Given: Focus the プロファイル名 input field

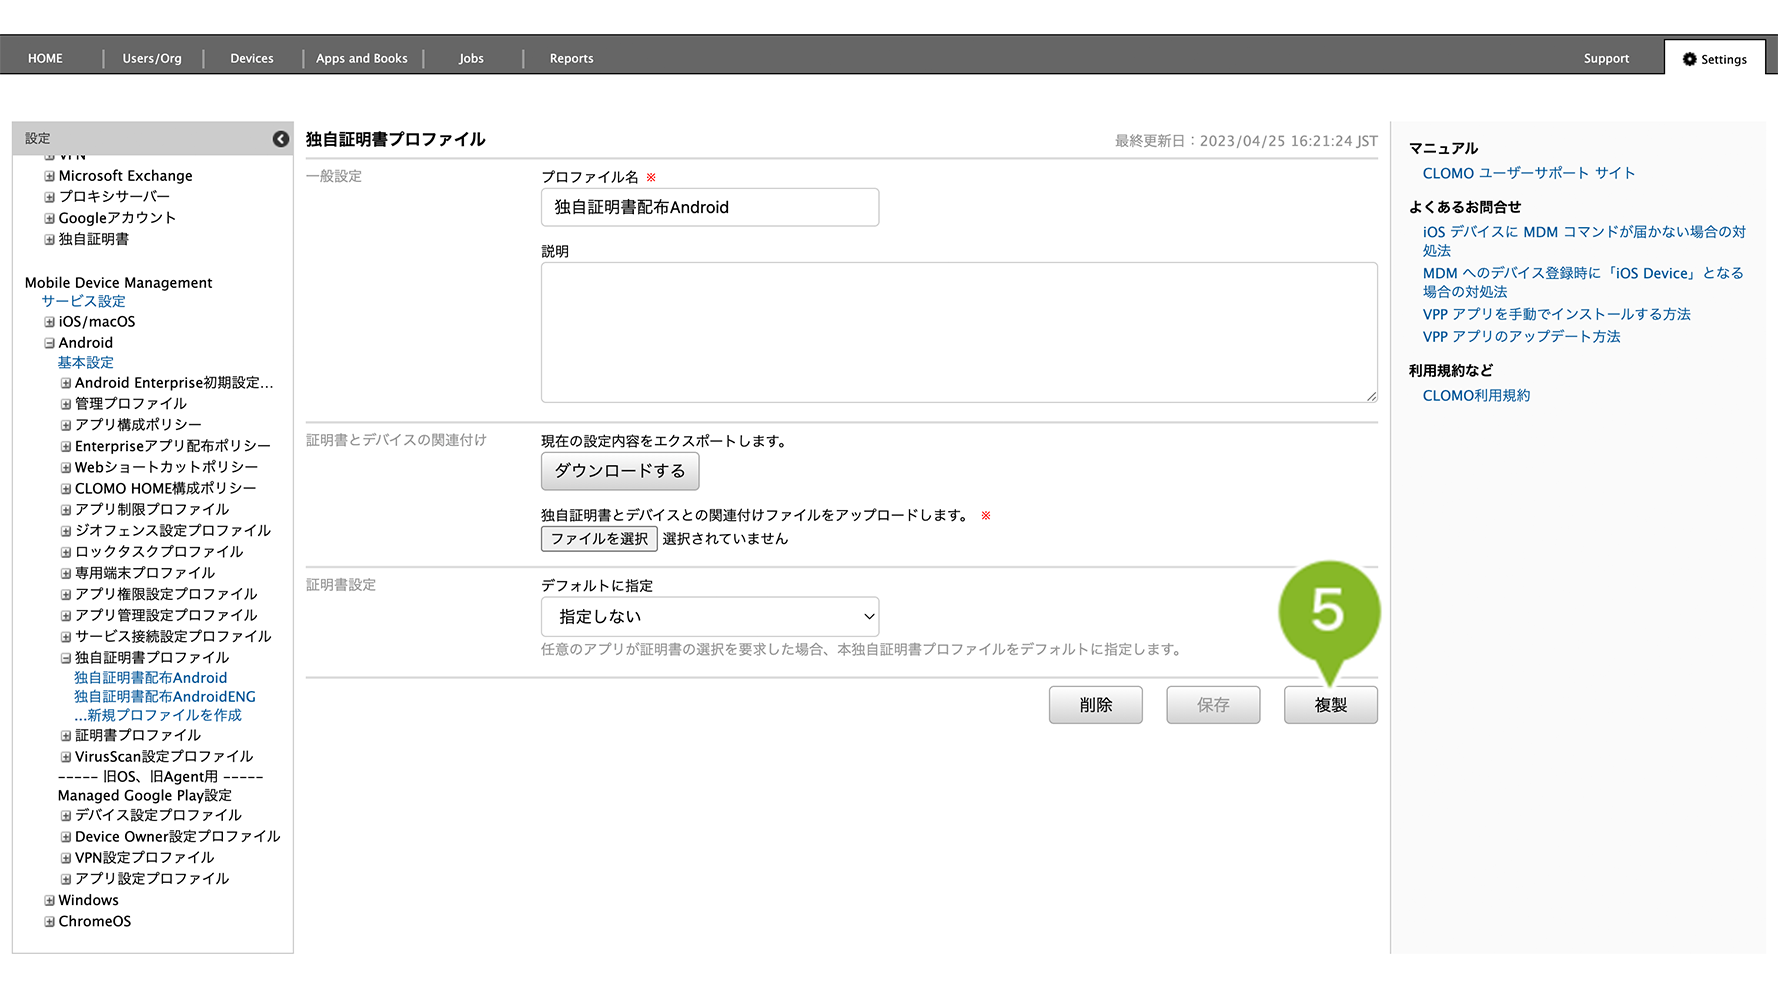Looking at the screenshot, I should click(709, 208).
